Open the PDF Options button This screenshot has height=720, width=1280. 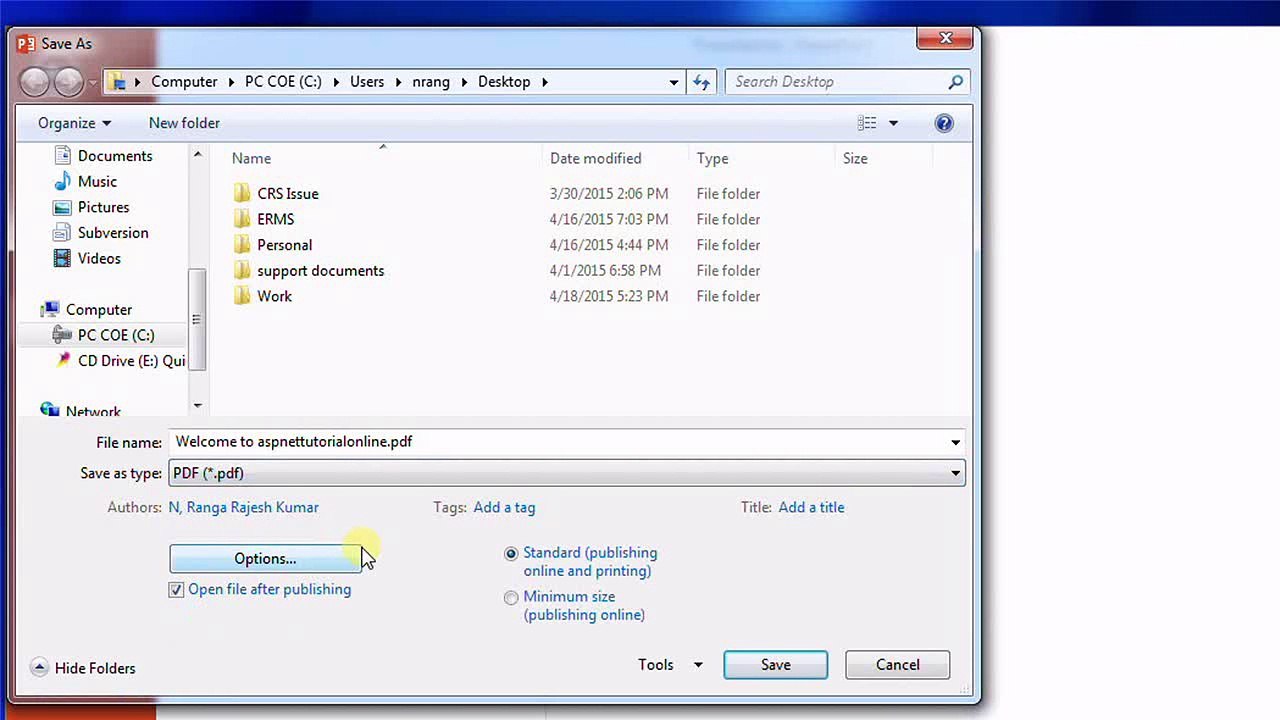click(265, 559)
